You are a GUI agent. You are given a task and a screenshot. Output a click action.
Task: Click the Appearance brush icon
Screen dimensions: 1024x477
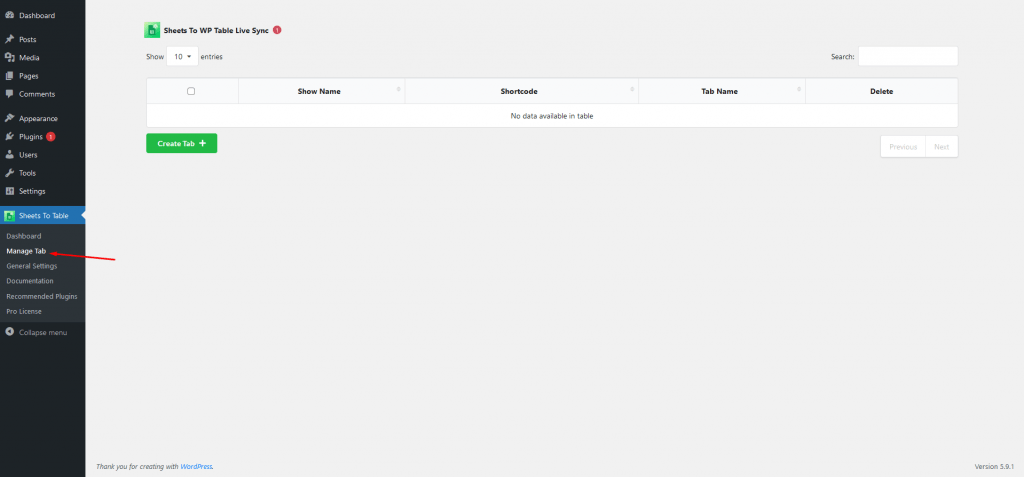(x=9, y=118)
